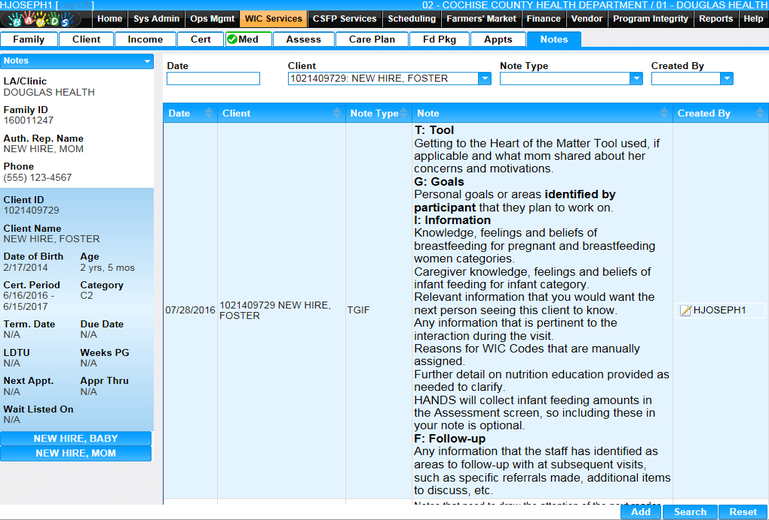Viewport: 769px width, 520px height.
Task: Click into the Date filter field
Action: coord(212,79)
